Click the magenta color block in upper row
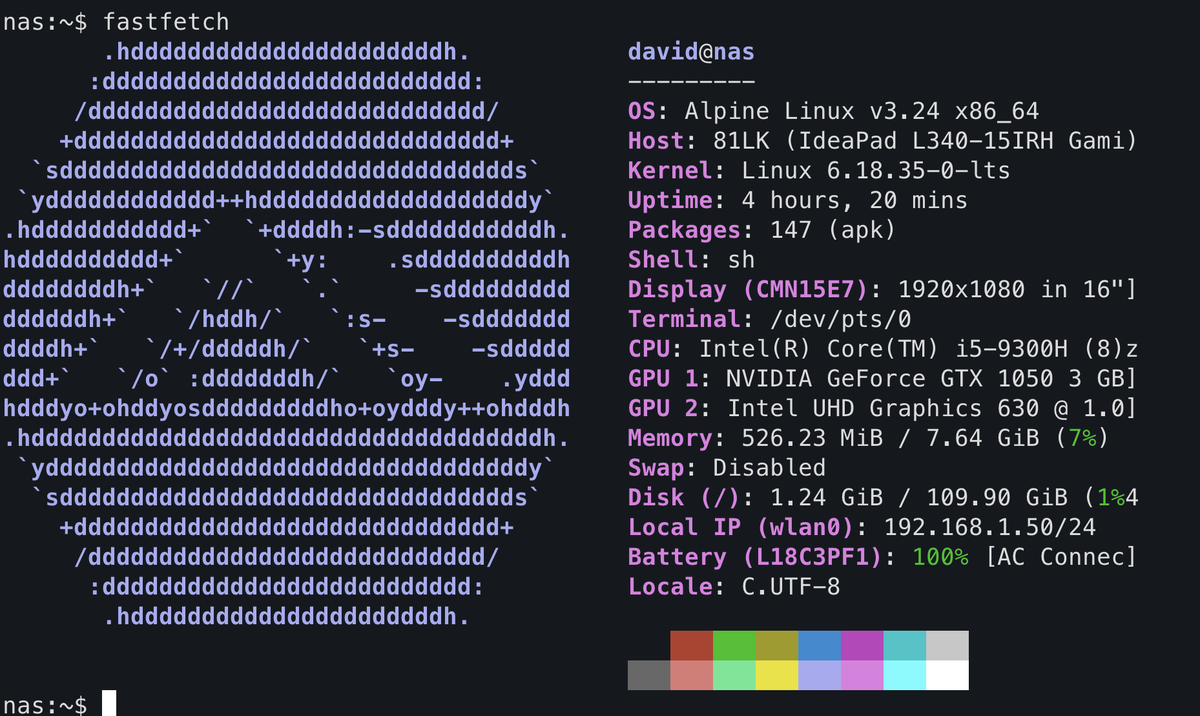This screenshot has height=716, width=1200. pos(862,645)
